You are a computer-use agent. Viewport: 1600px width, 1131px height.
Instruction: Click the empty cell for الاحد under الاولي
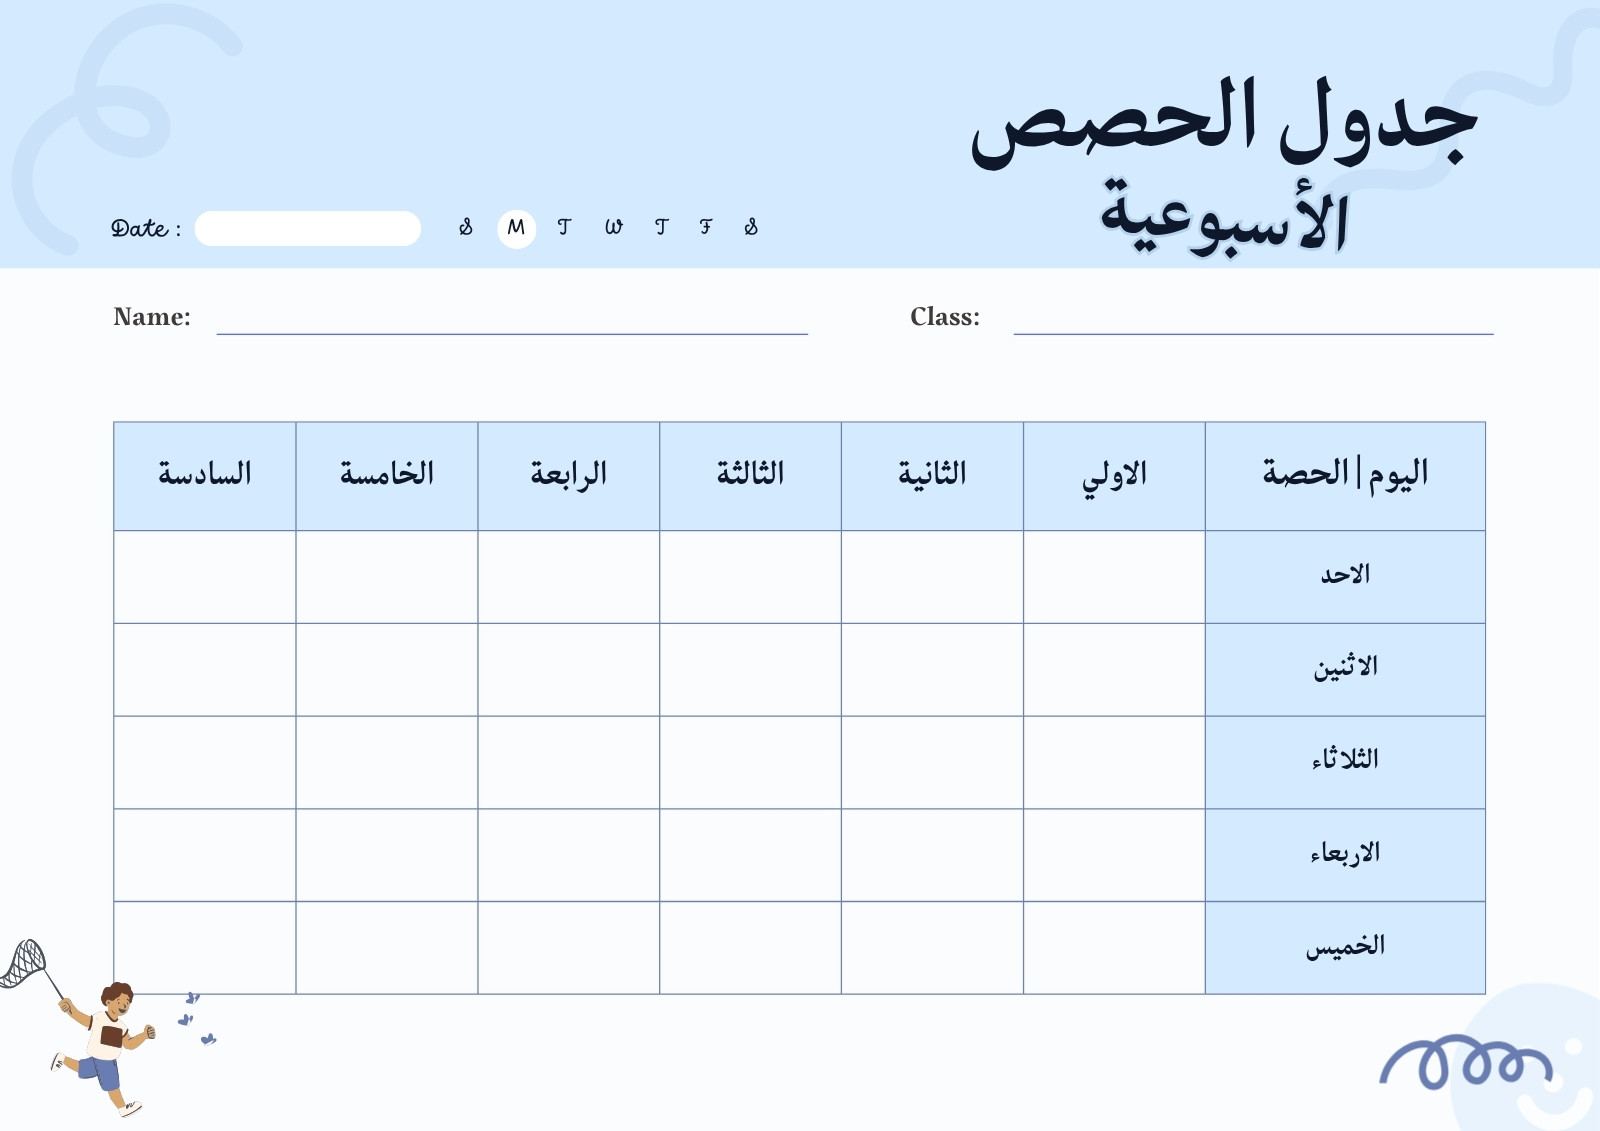click(x=1114, y=577)
